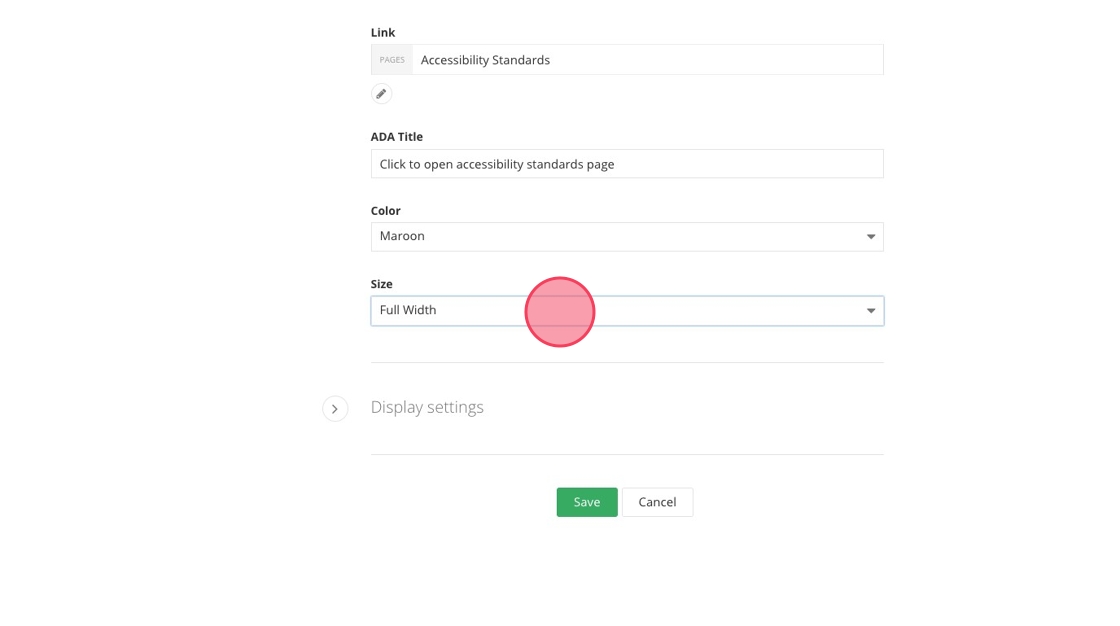
Task: Click the PAGES tag in Link field
Action: tap(392, 60)
